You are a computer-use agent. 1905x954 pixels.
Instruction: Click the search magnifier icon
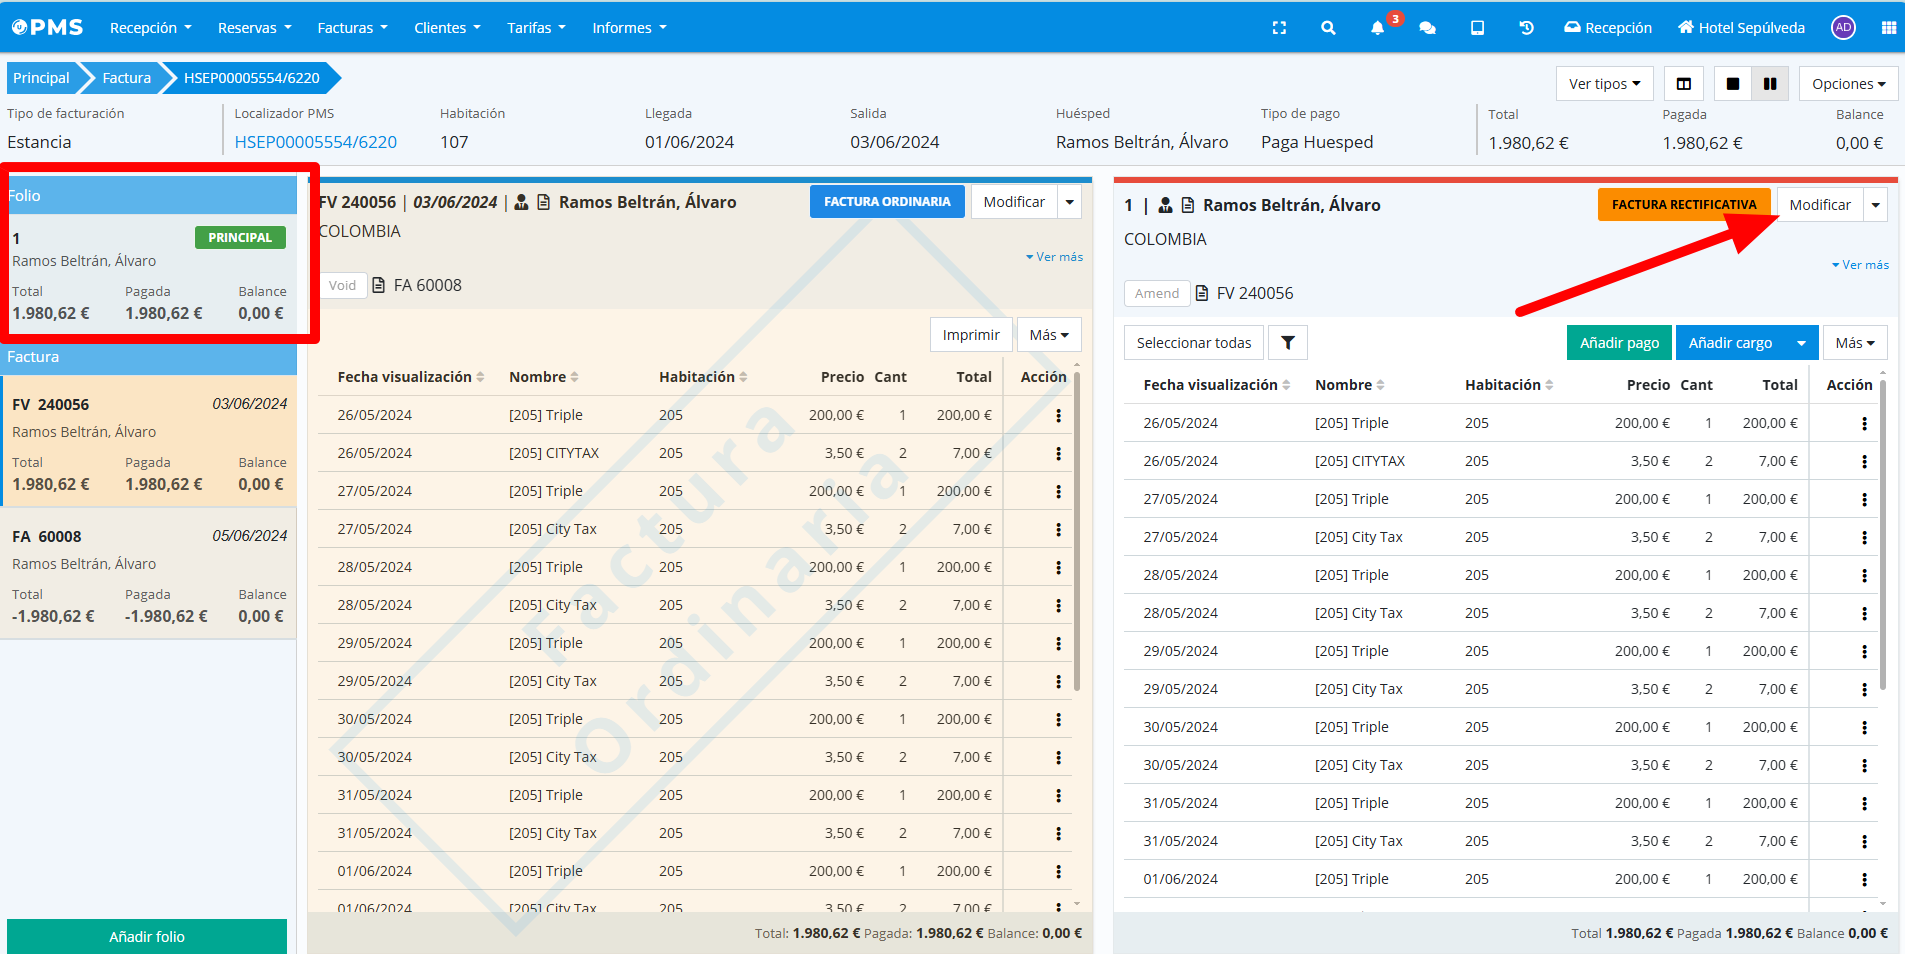coord(1328,28)
